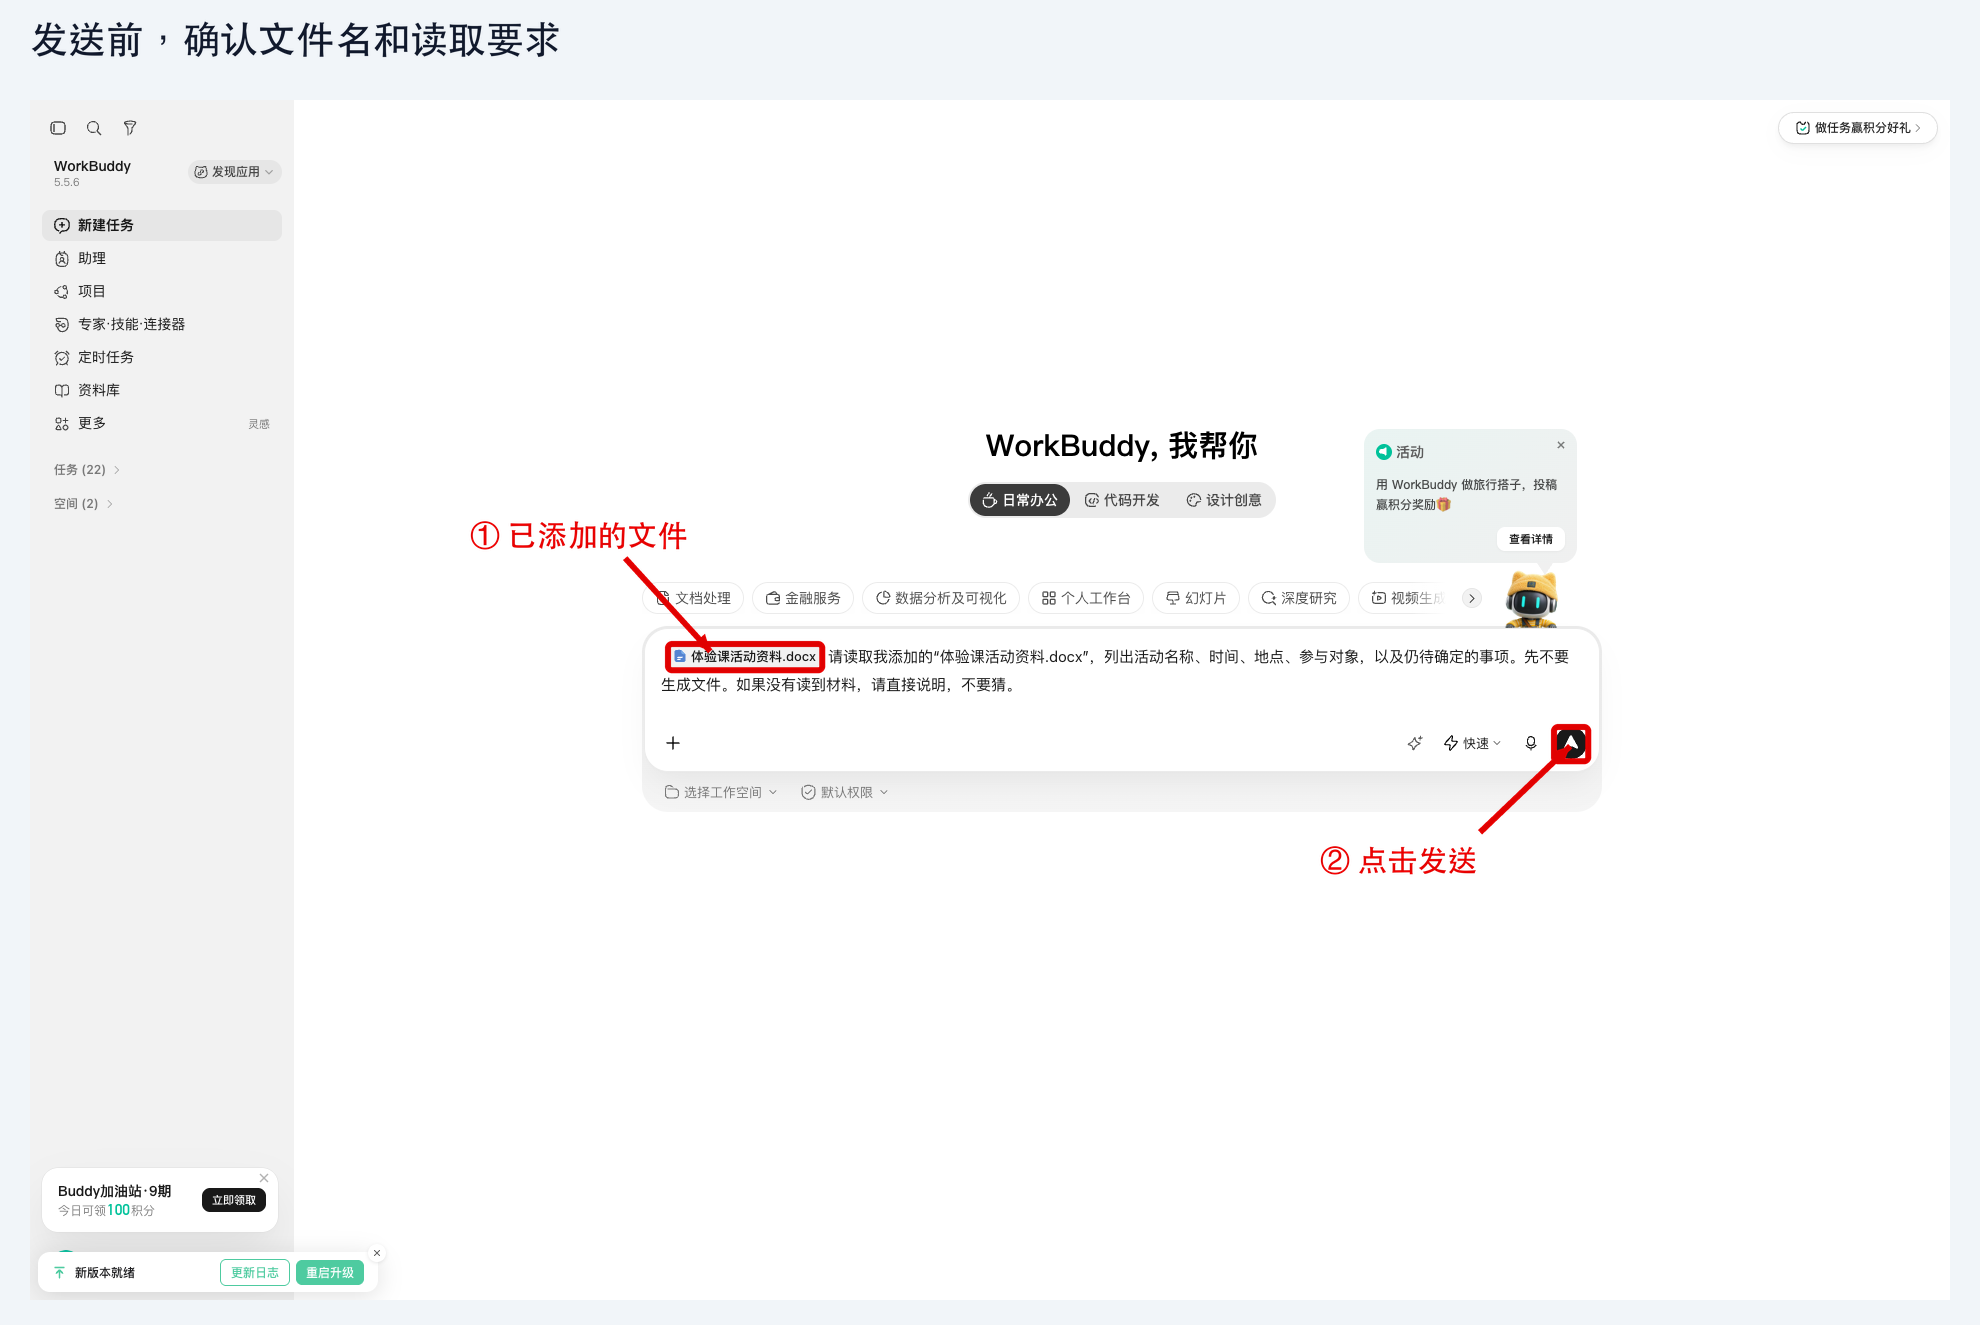The image size is (1980, 1325).
Task: Open 专家·技能·连接器 in the sidebar
Action: tap(162, 324)
